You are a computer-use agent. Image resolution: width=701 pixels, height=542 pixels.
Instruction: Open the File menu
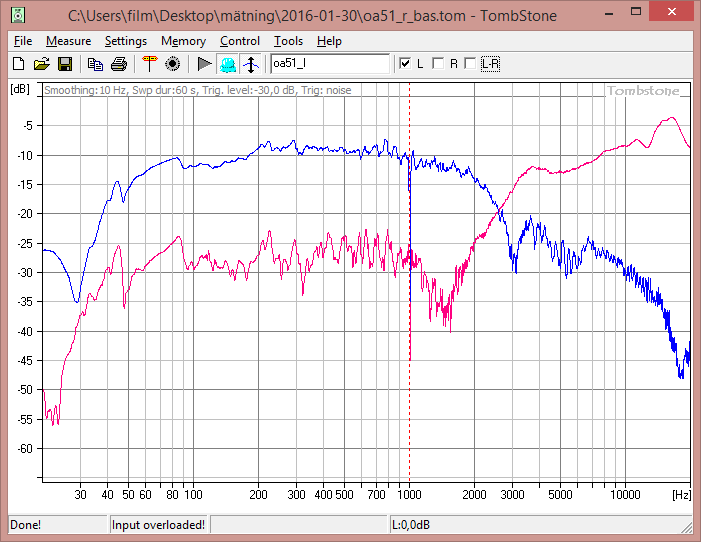(x=23, y=41)
